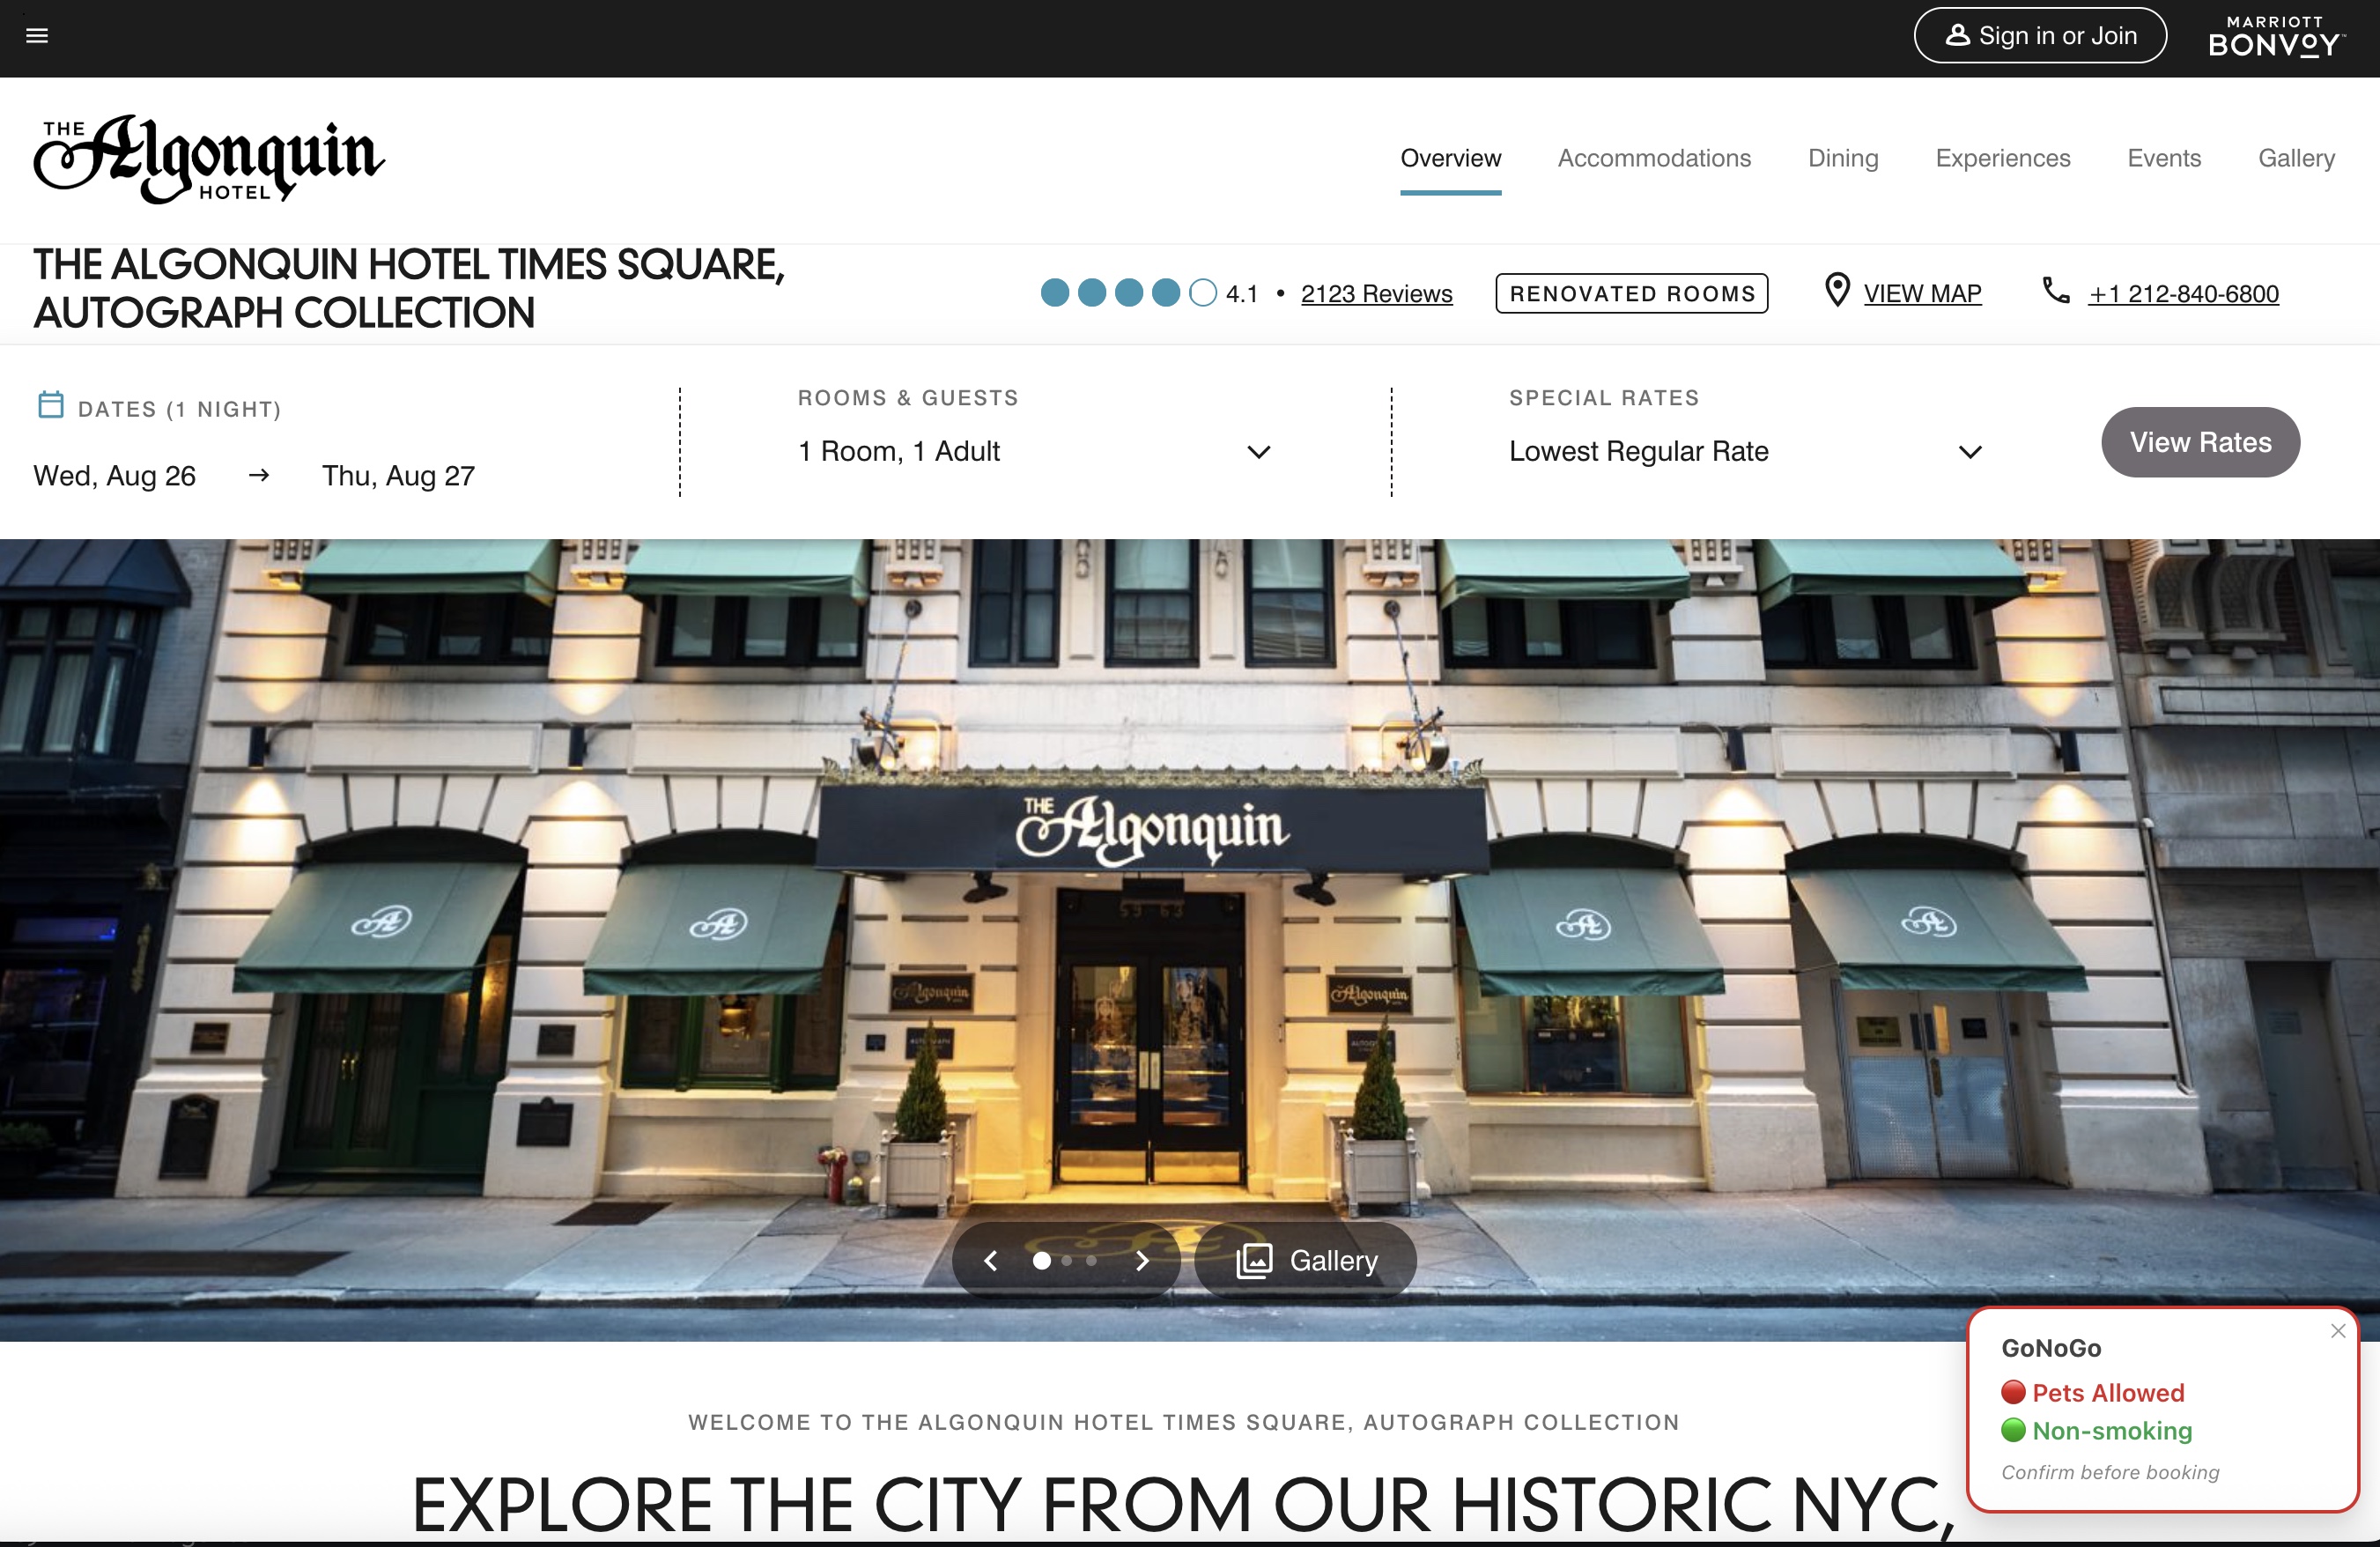Select the third carousel dot
Viewport: 2380px width, 1547px height.
(x=1092, y=1261)
